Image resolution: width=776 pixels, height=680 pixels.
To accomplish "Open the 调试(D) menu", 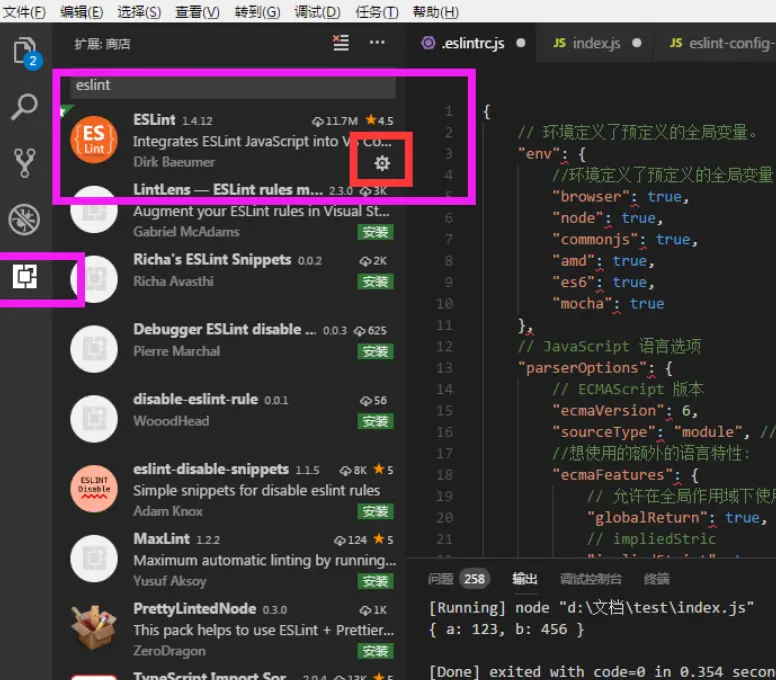I will click(317, 11).
